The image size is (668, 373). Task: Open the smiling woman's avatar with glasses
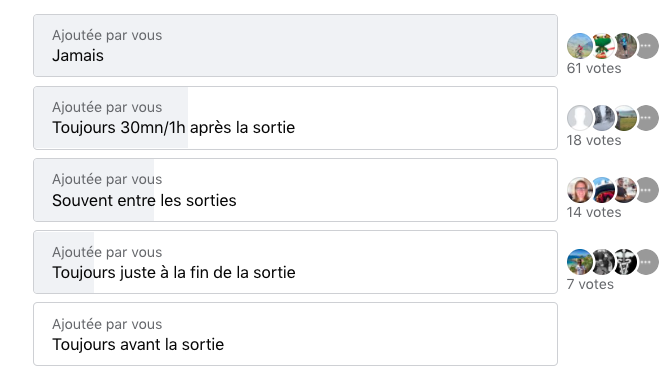coord(580,190)
